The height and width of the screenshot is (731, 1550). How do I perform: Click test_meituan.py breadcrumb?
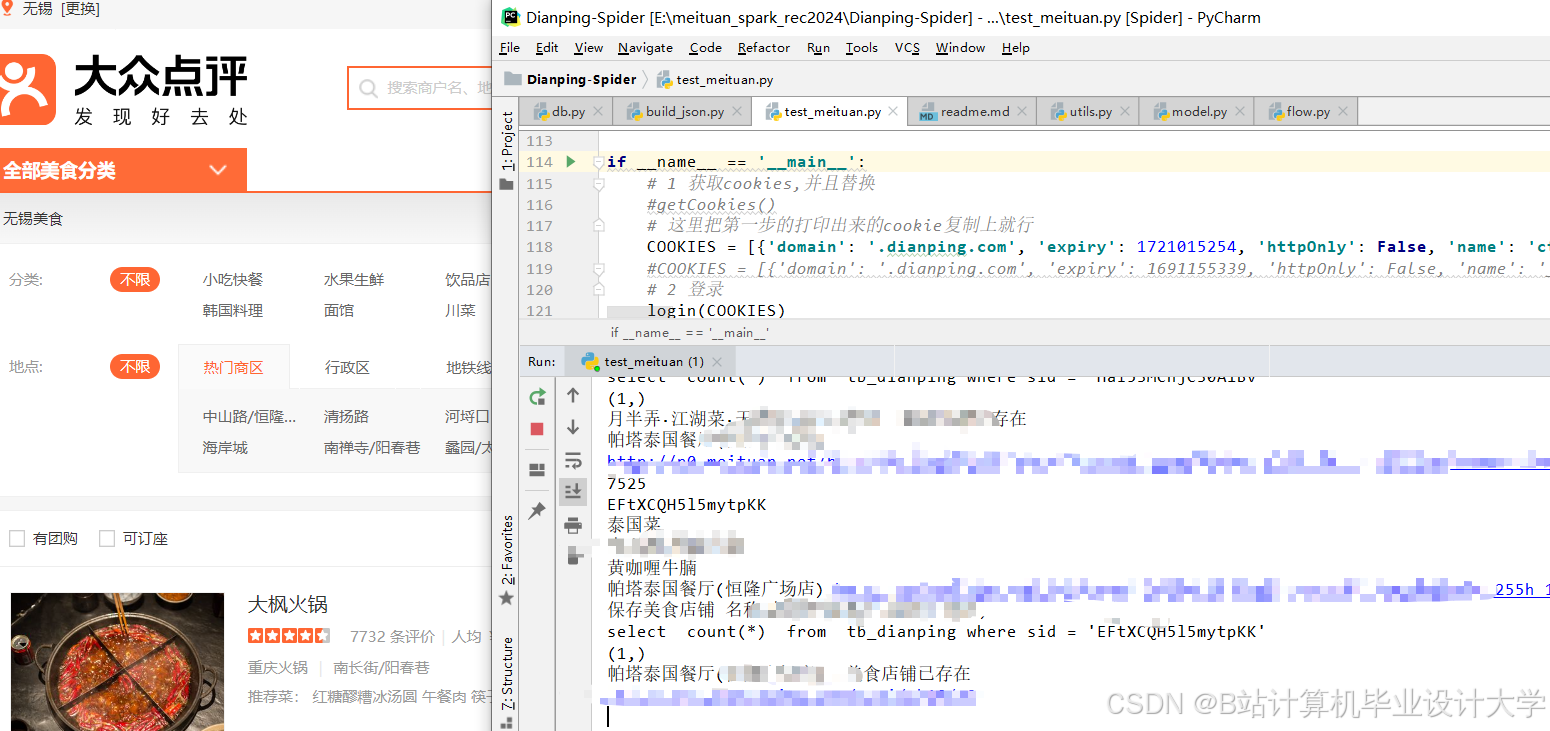coord(715,80)
